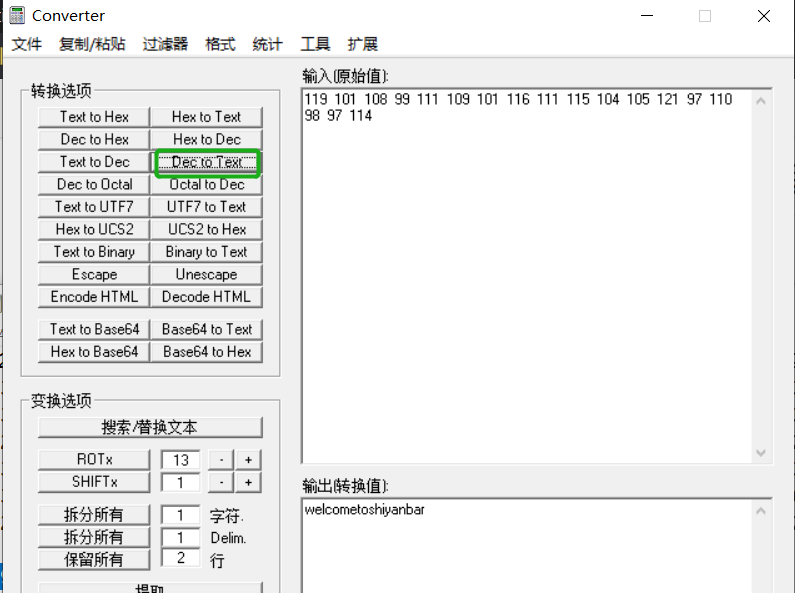Increase ROTx value with plus button
The image size is (795, 593).
(248, 460)
